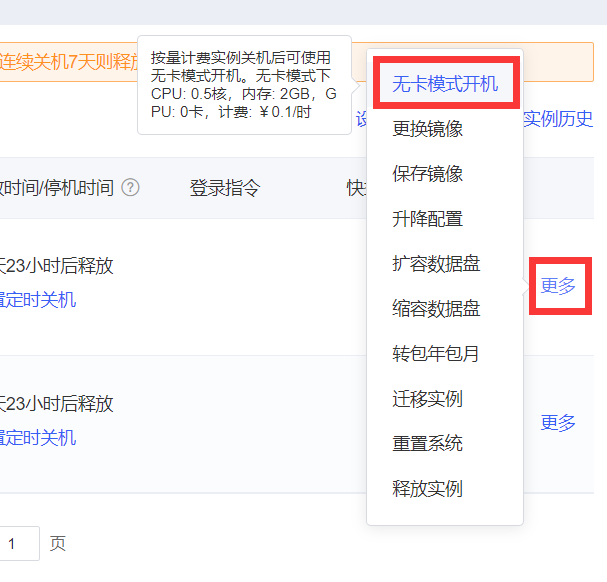Expand 更多 dropdown in the first row
Image resolution: width=607 pixels, height=582 pixels.
[x=558, y=286]
